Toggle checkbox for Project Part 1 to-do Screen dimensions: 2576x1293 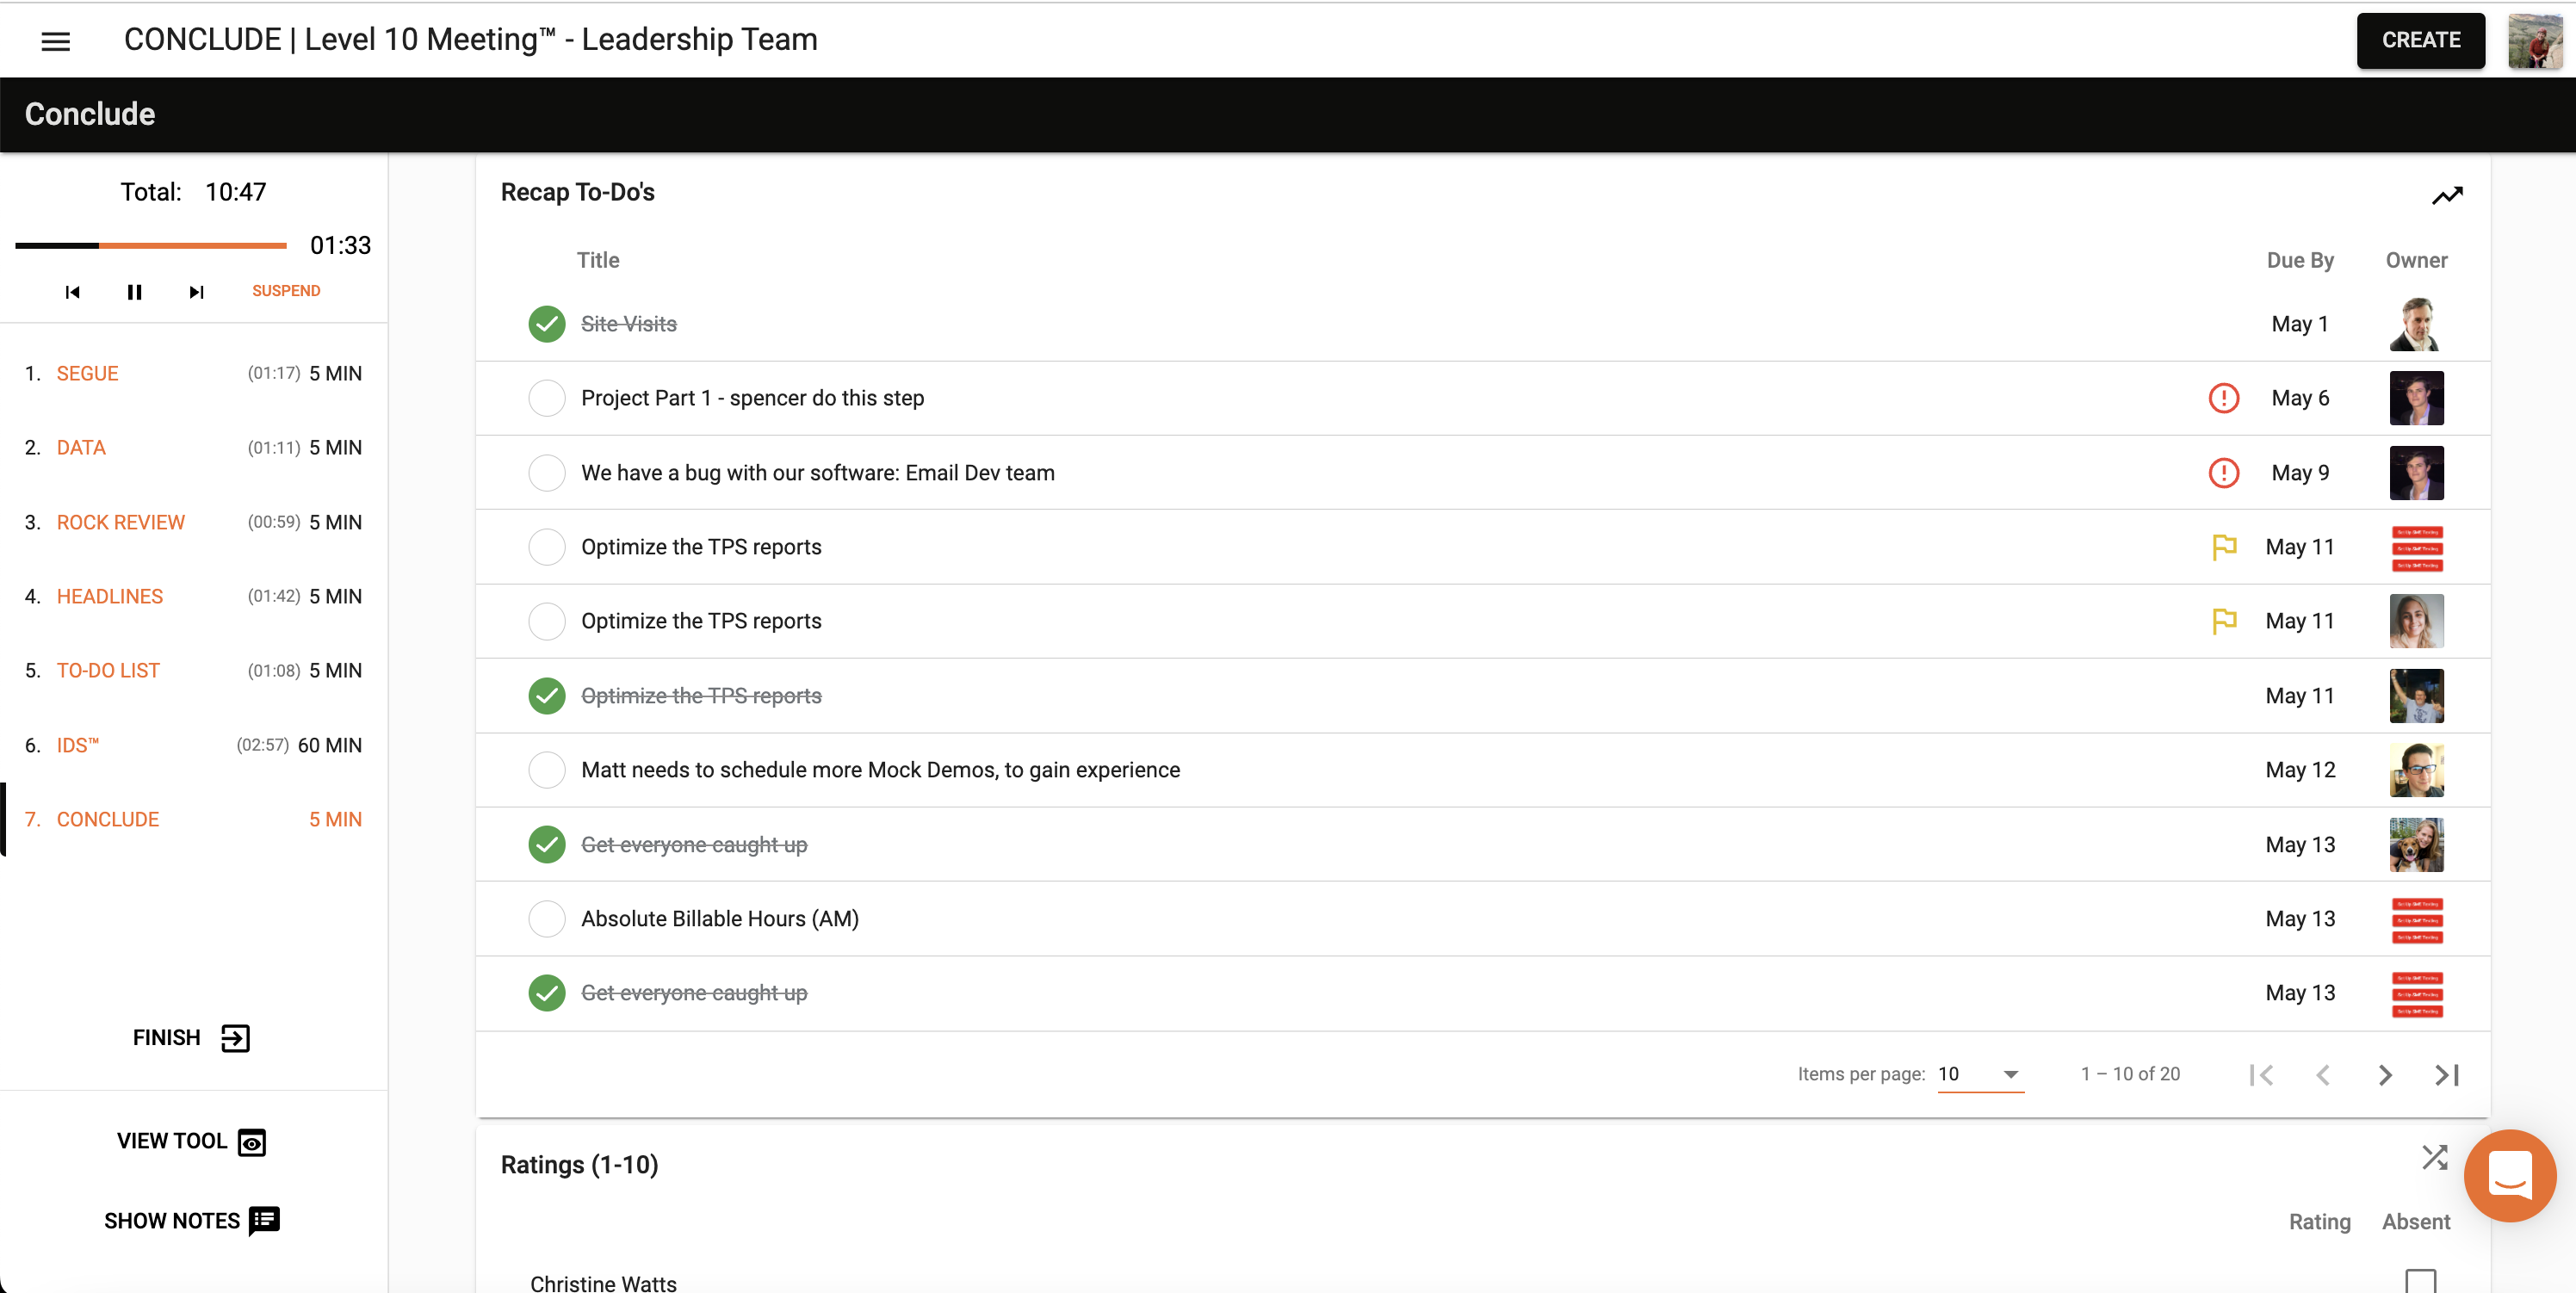point(546,398)
